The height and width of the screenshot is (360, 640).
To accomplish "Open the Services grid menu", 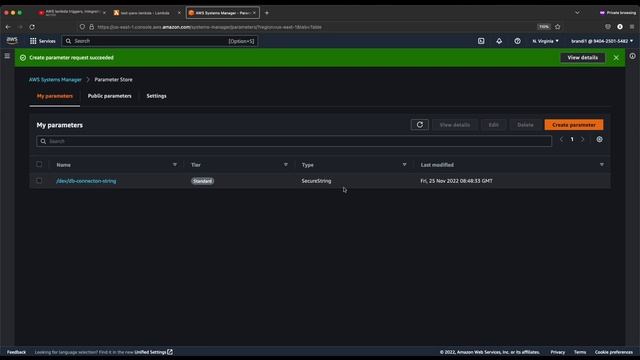I will [42, 41].
